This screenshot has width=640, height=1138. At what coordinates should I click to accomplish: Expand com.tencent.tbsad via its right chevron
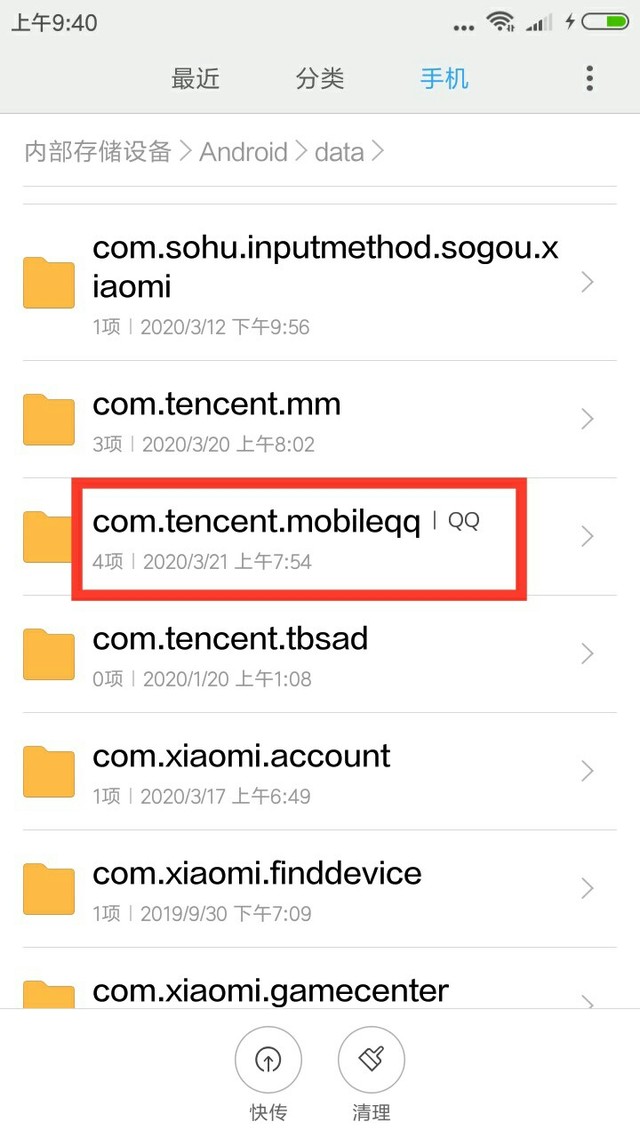587,654
